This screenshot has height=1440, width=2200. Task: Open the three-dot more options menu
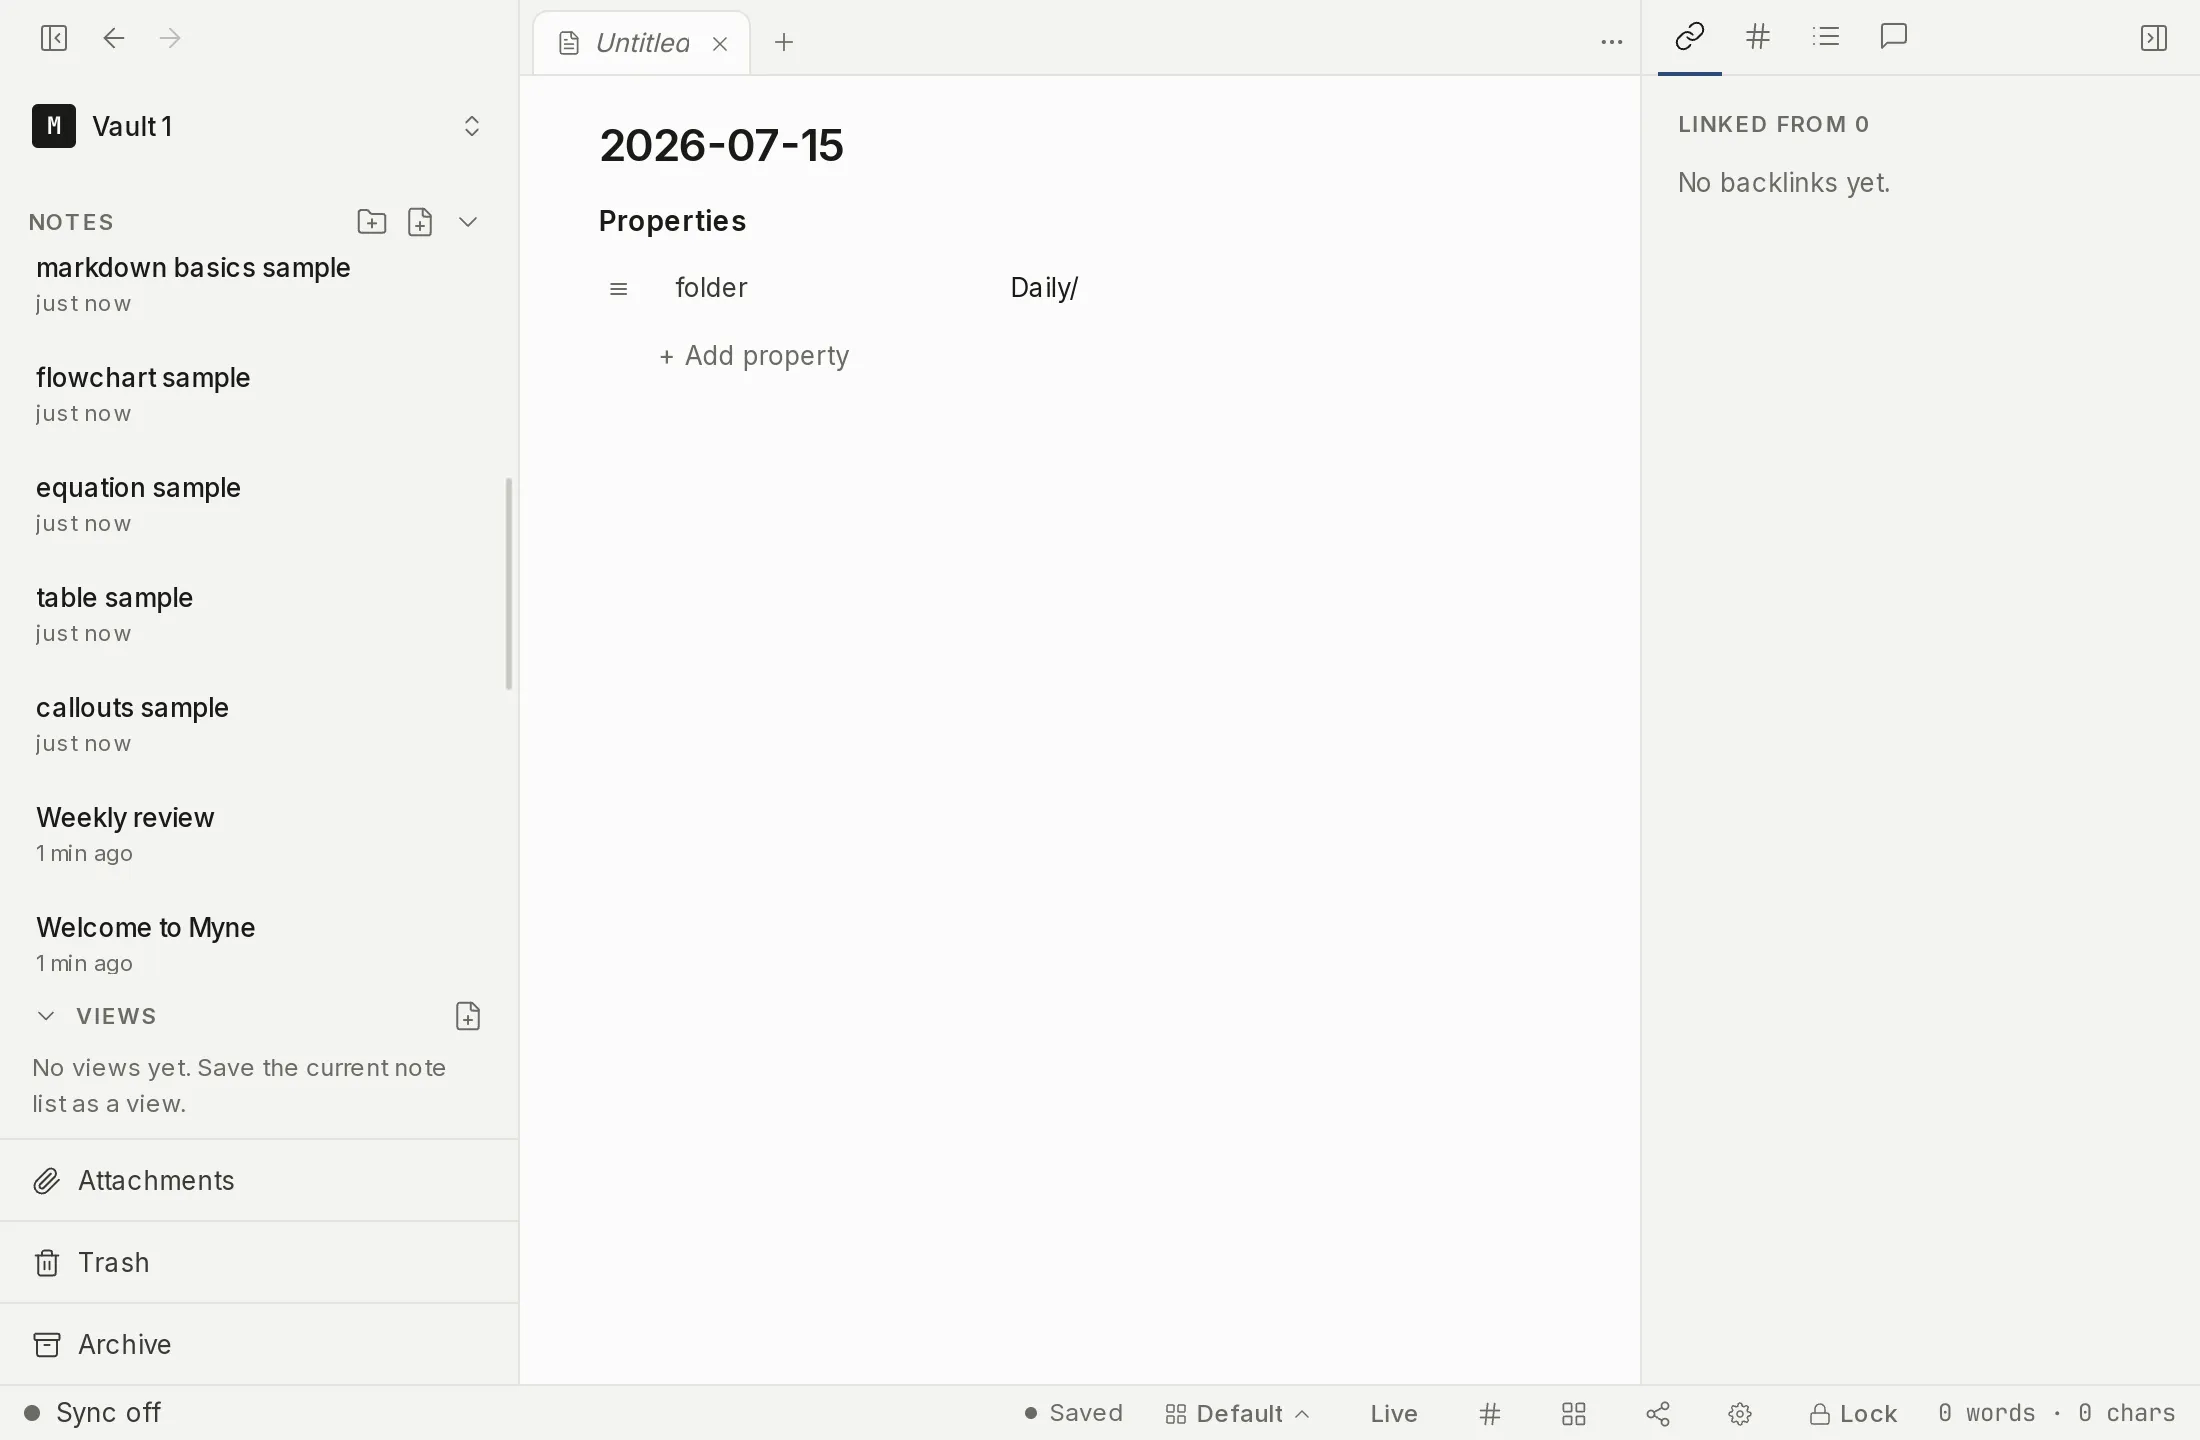(x=1611, y=42)
